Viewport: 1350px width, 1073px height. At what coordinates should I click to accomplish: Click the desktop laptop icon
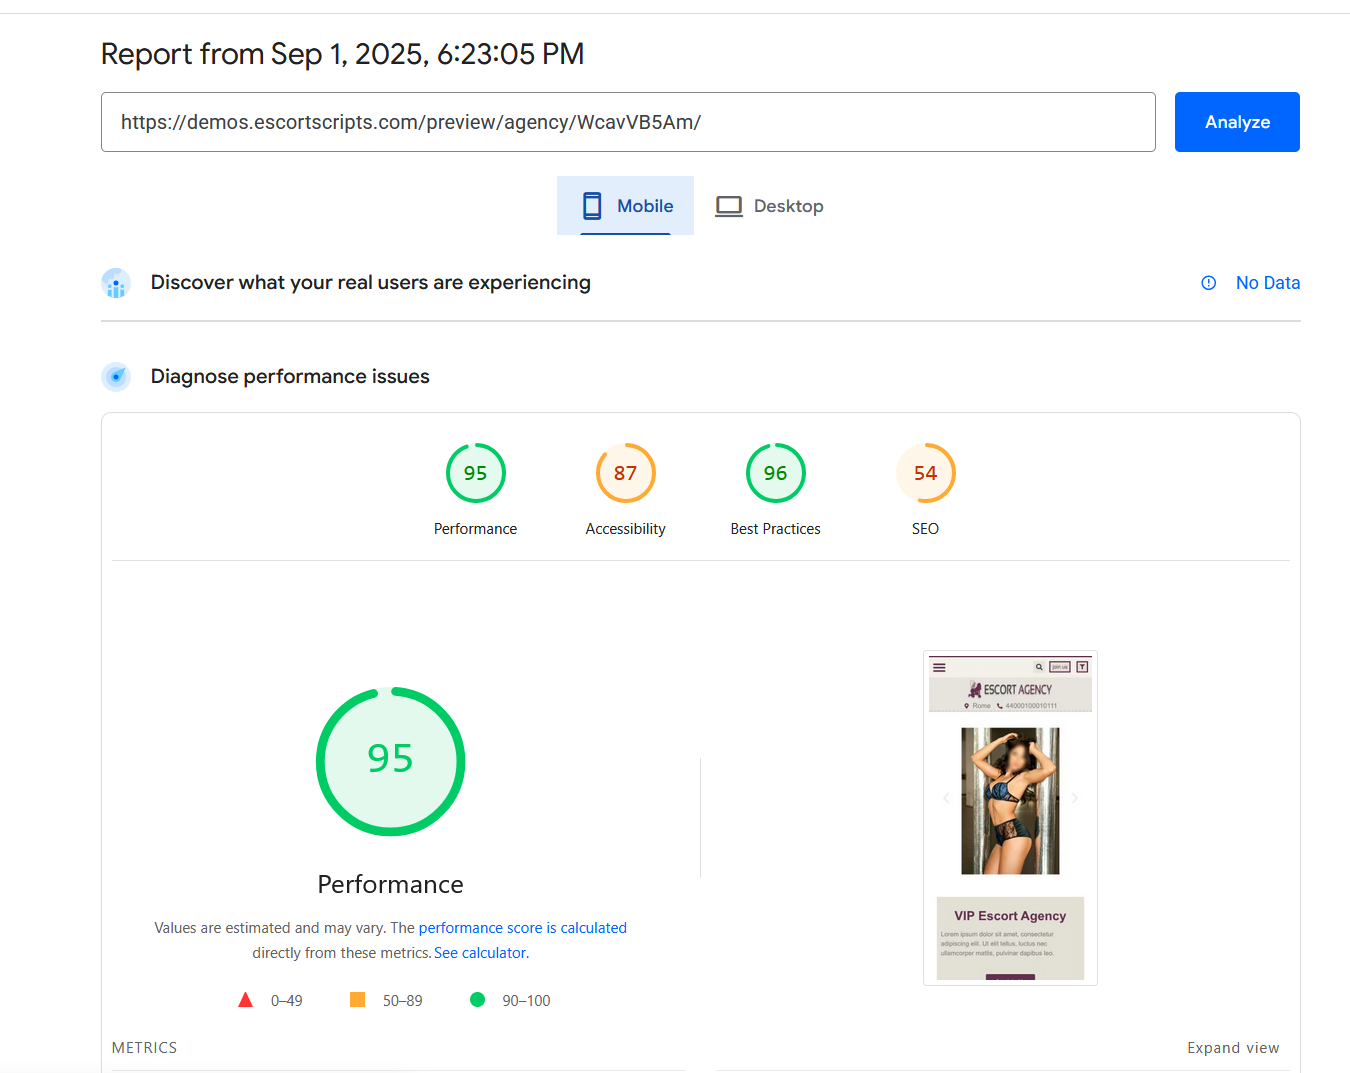coord(729,206)
